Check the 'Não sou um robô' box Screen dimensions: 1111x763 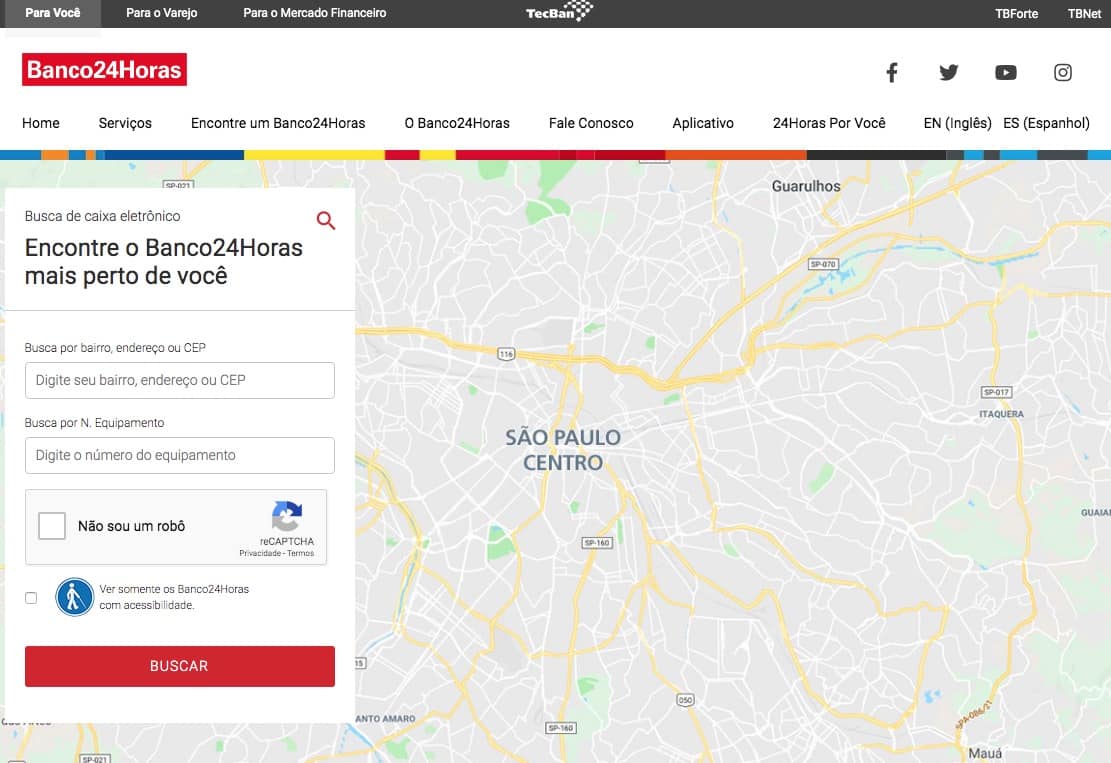tap(52, 526)
